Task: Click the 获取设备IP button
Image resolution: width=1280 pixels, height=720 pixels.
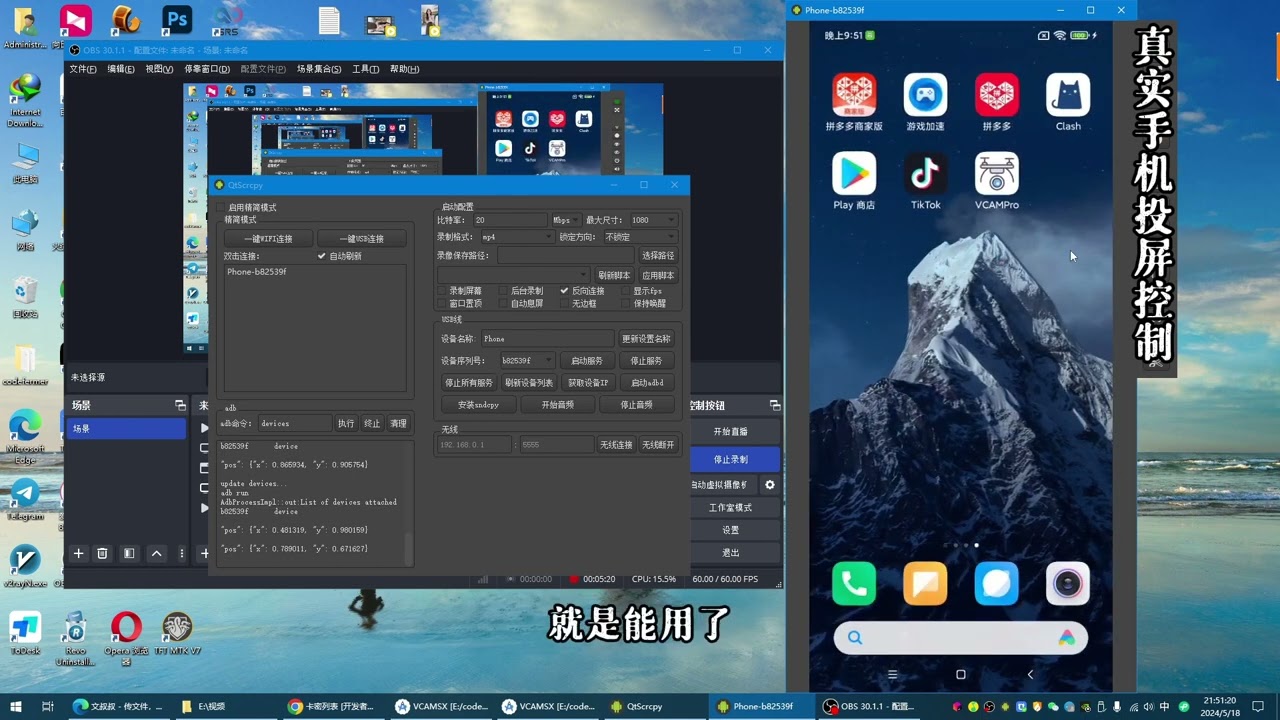Action: 588,382
